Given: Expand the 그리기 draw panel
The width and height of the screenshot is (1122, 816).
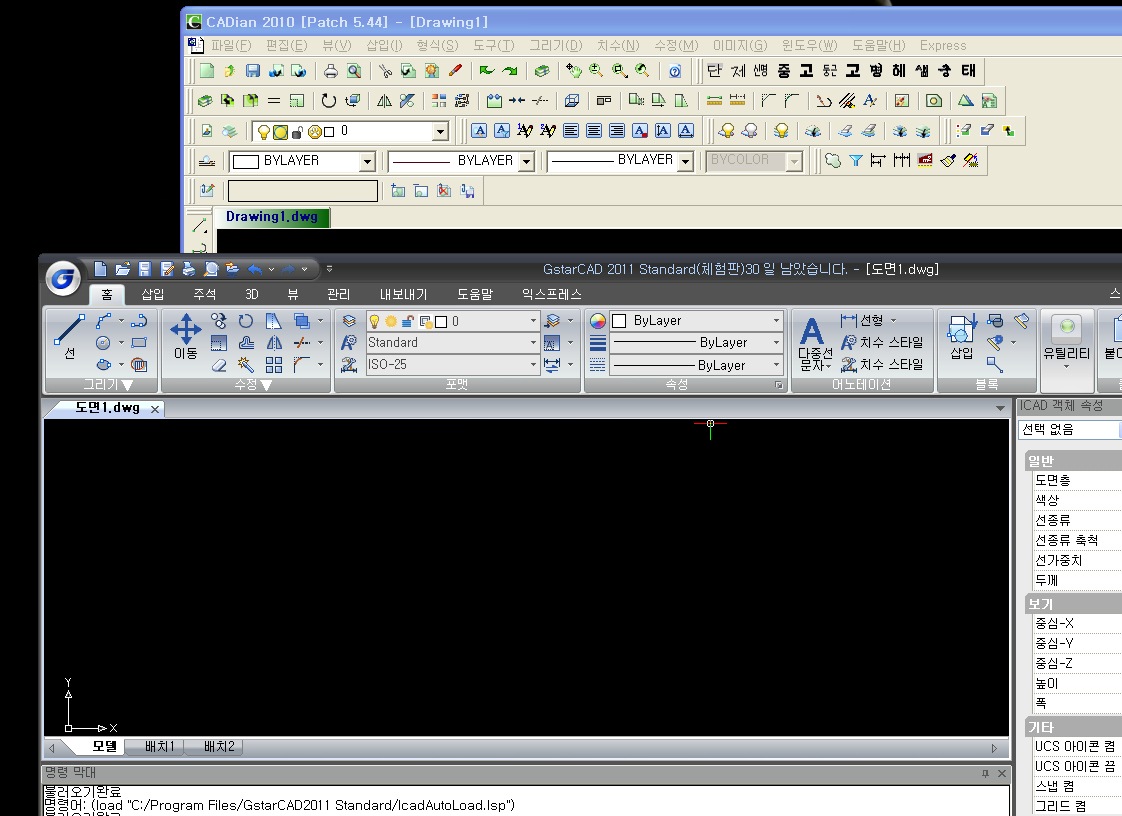Looking at the screenshot, I should (x=108, y=384).
